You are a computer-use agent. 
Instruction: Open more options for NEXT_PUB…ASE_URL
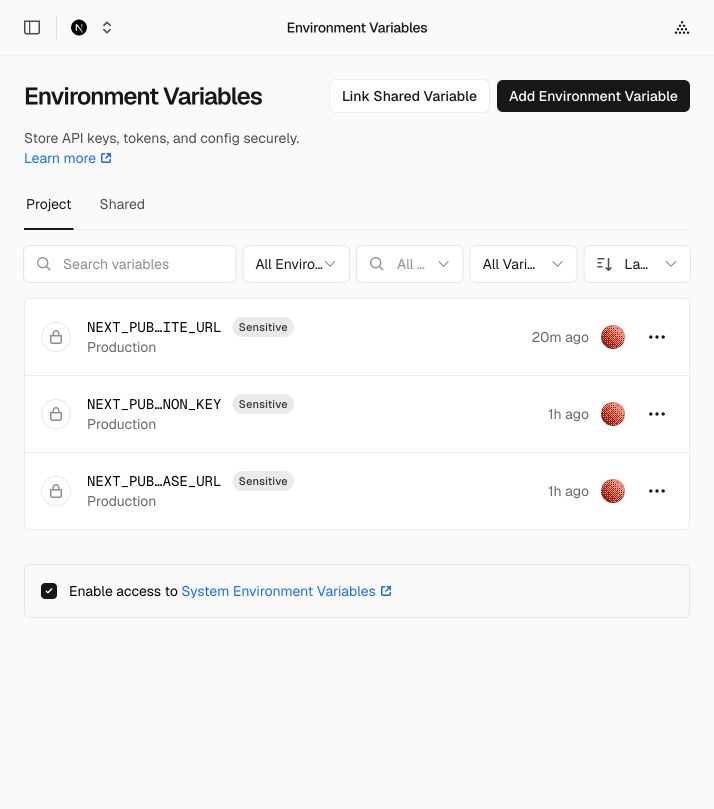(657, 491)
